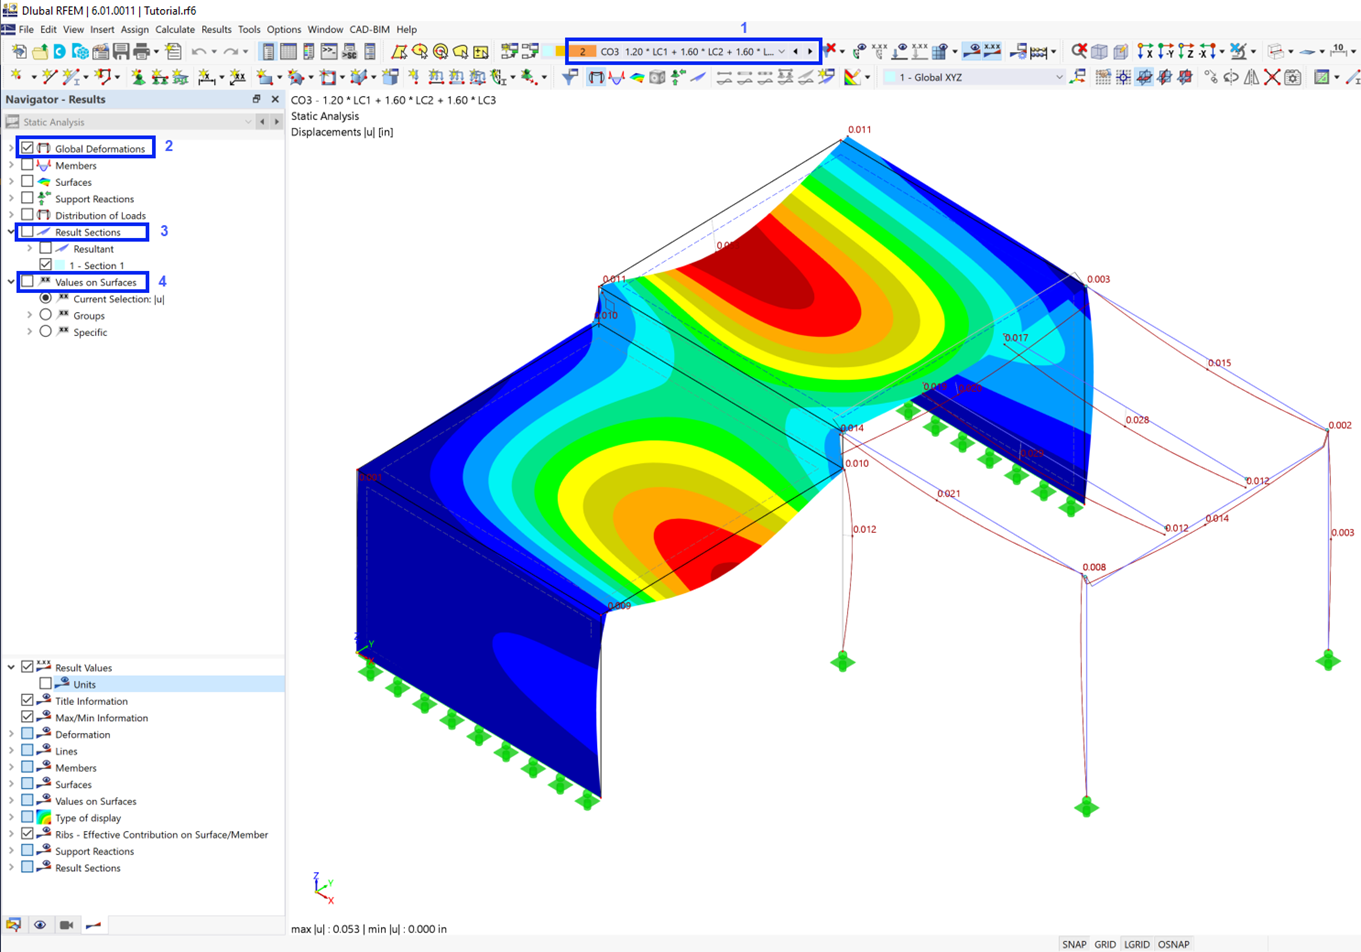Select the orange CO3 number badge

click(581, 51)
